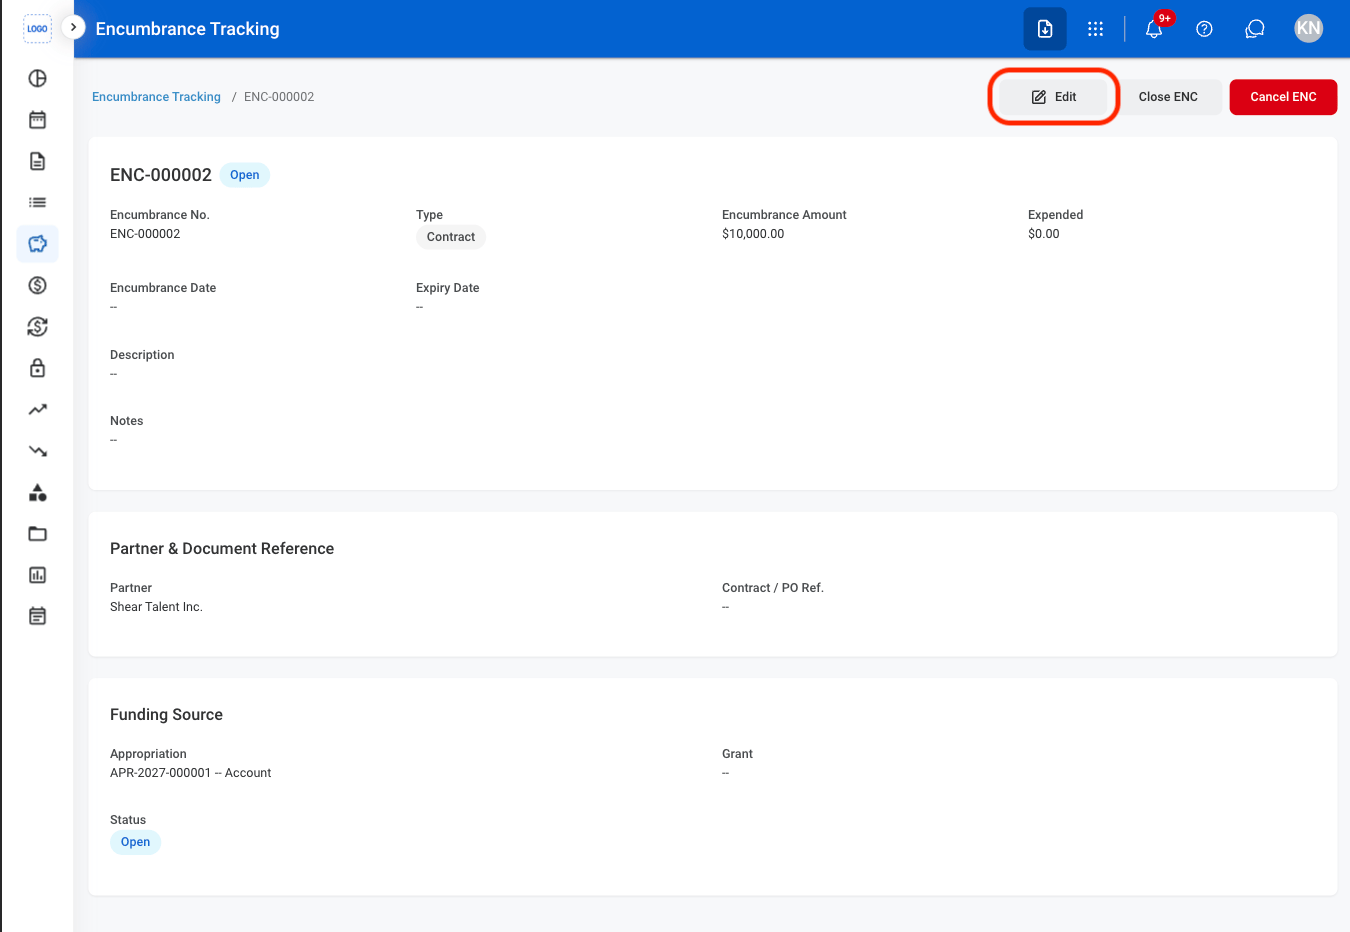Click the APR-2027-000001 – Account appropriation value

pos(190,773)
